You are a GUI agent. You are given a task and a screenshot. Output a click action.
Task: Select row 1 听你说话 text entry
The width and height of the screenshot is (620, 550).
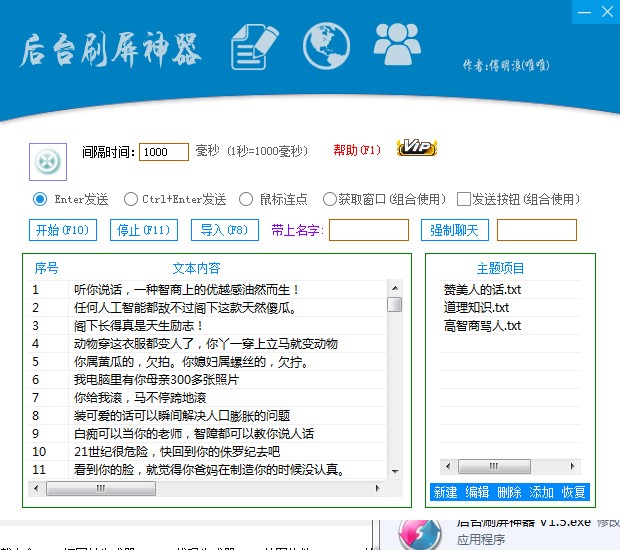coord(207,290)
